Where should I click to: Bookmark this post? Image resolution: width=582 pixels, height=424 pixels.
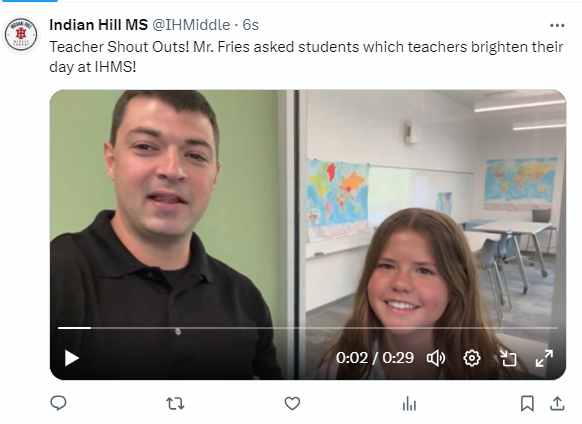[527, 404]
